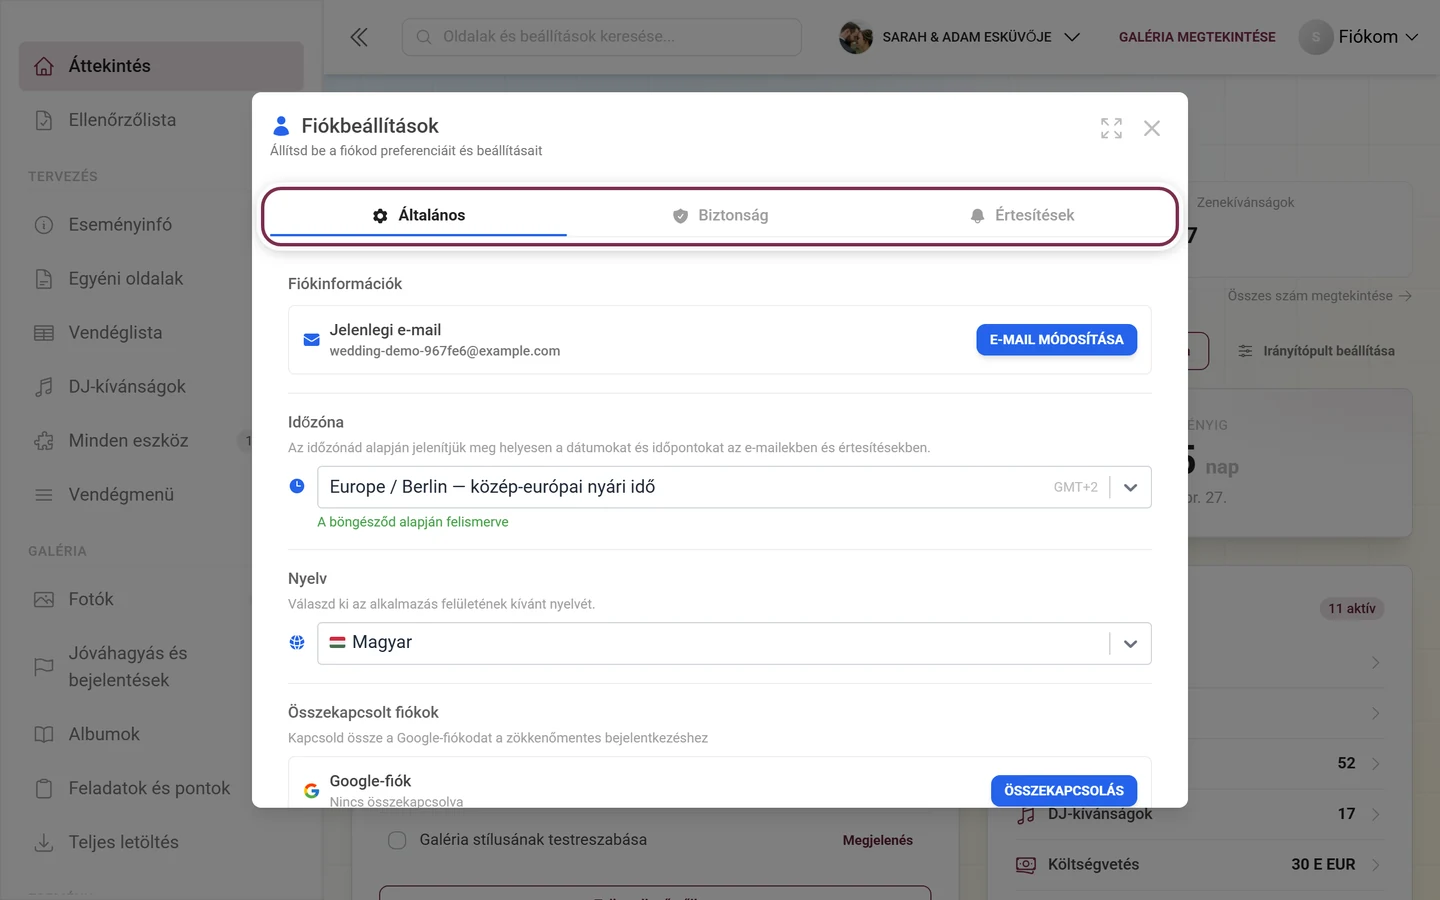Click Feladatok és pontok clipboard icon
Image resolution: width=1440 pixels, height=900 pixels.
44,789
